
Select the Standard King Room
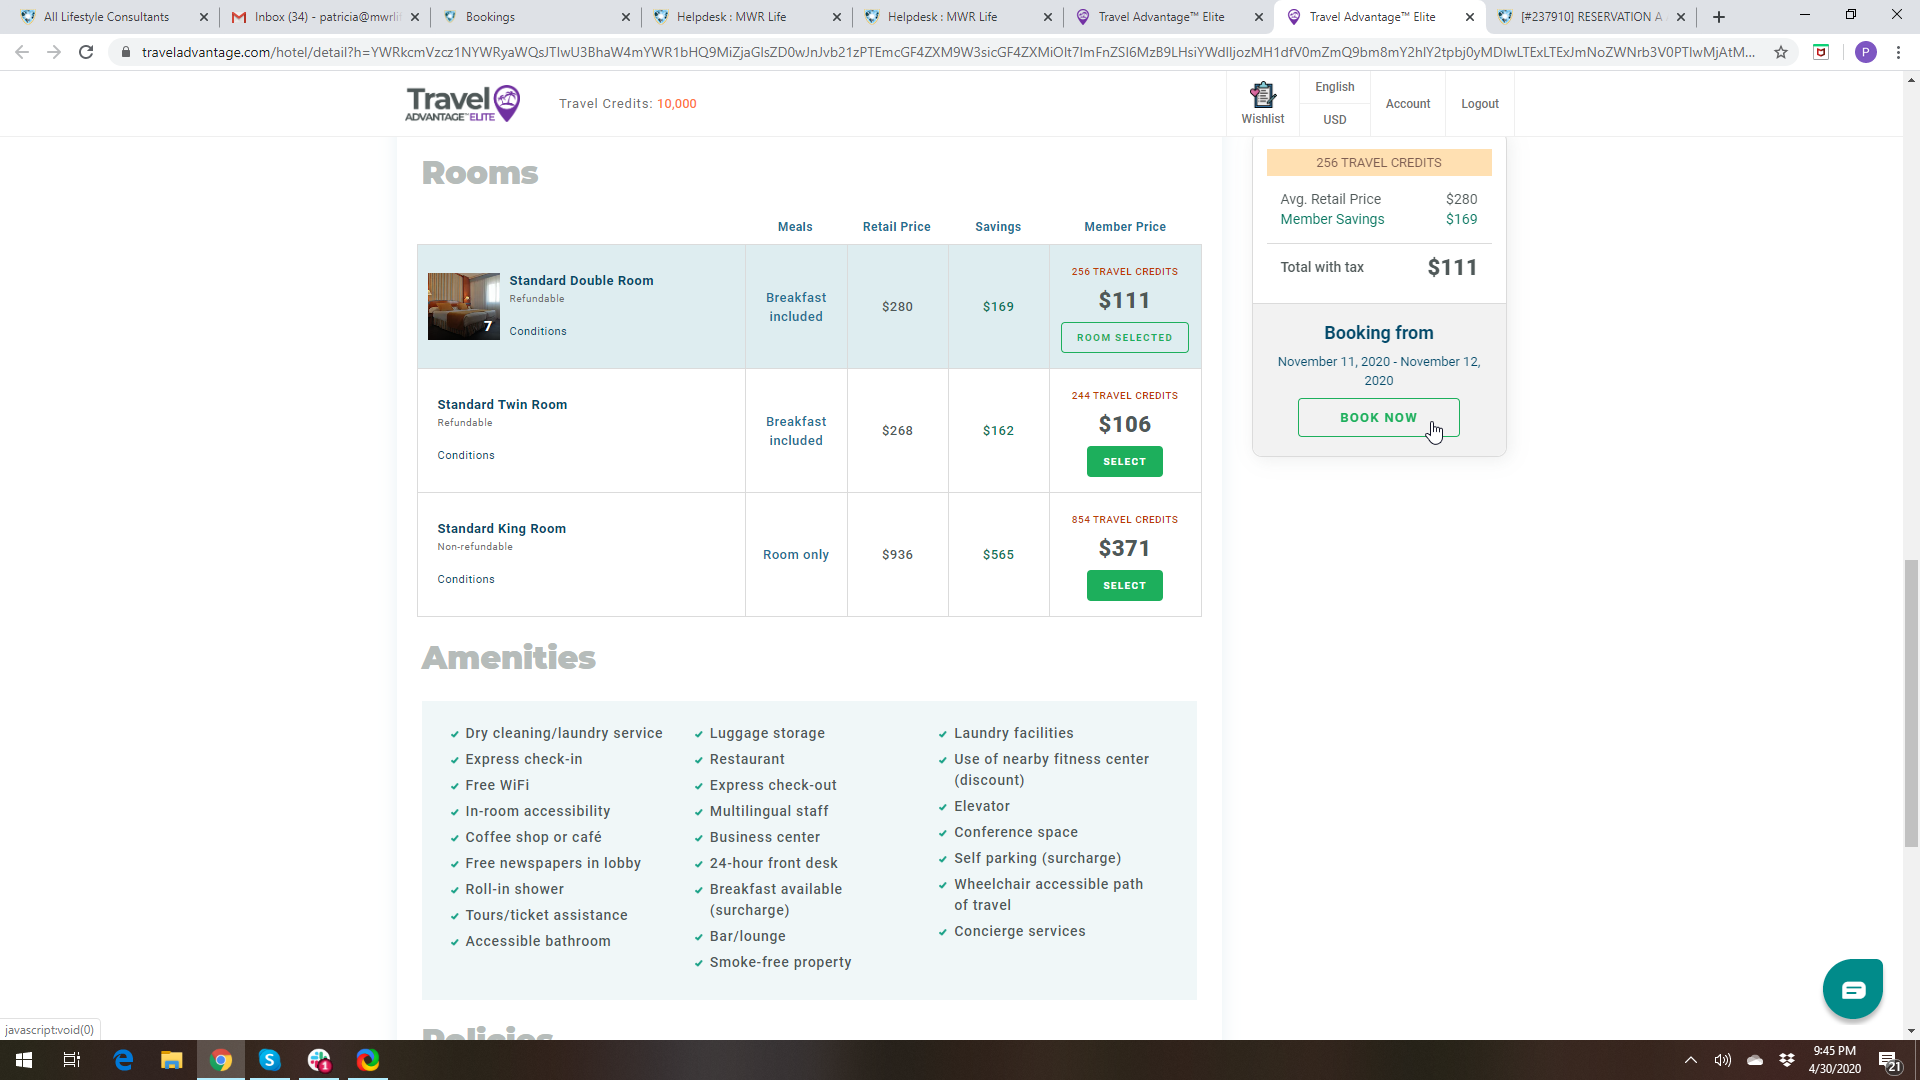(x=1124, y=585)
